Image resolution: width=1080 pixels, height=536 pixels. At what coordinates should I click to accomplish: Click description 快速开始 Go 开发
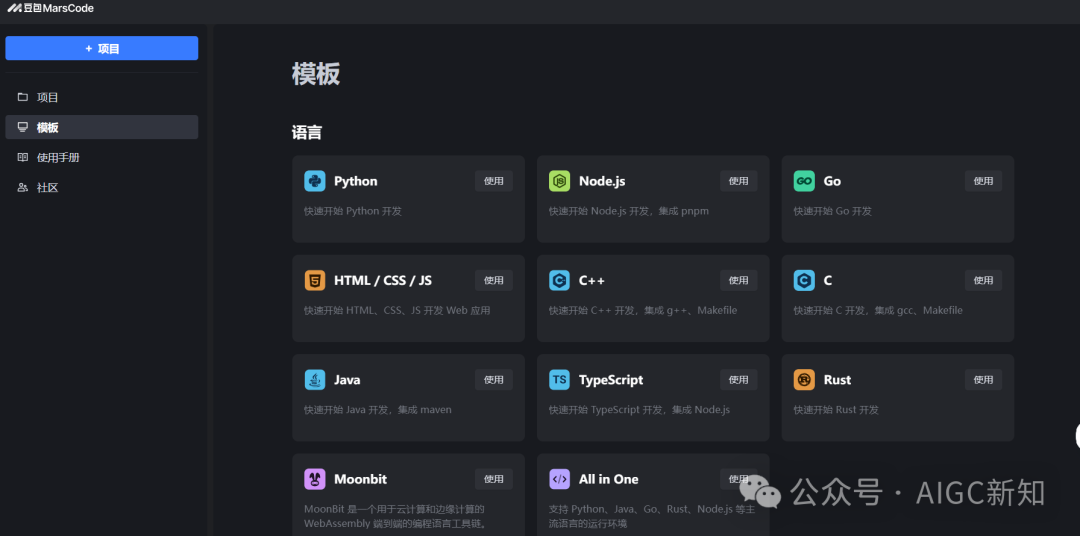point(833,211)
